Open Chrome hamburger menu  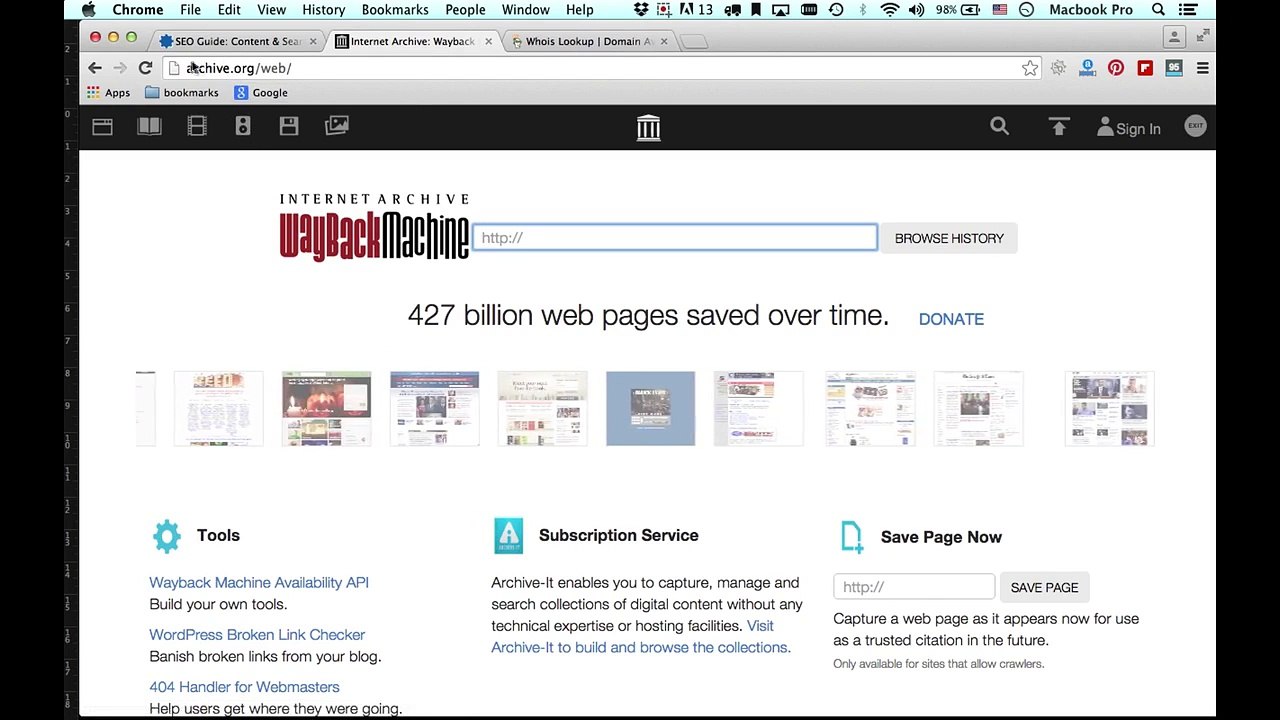[1203, 68]
